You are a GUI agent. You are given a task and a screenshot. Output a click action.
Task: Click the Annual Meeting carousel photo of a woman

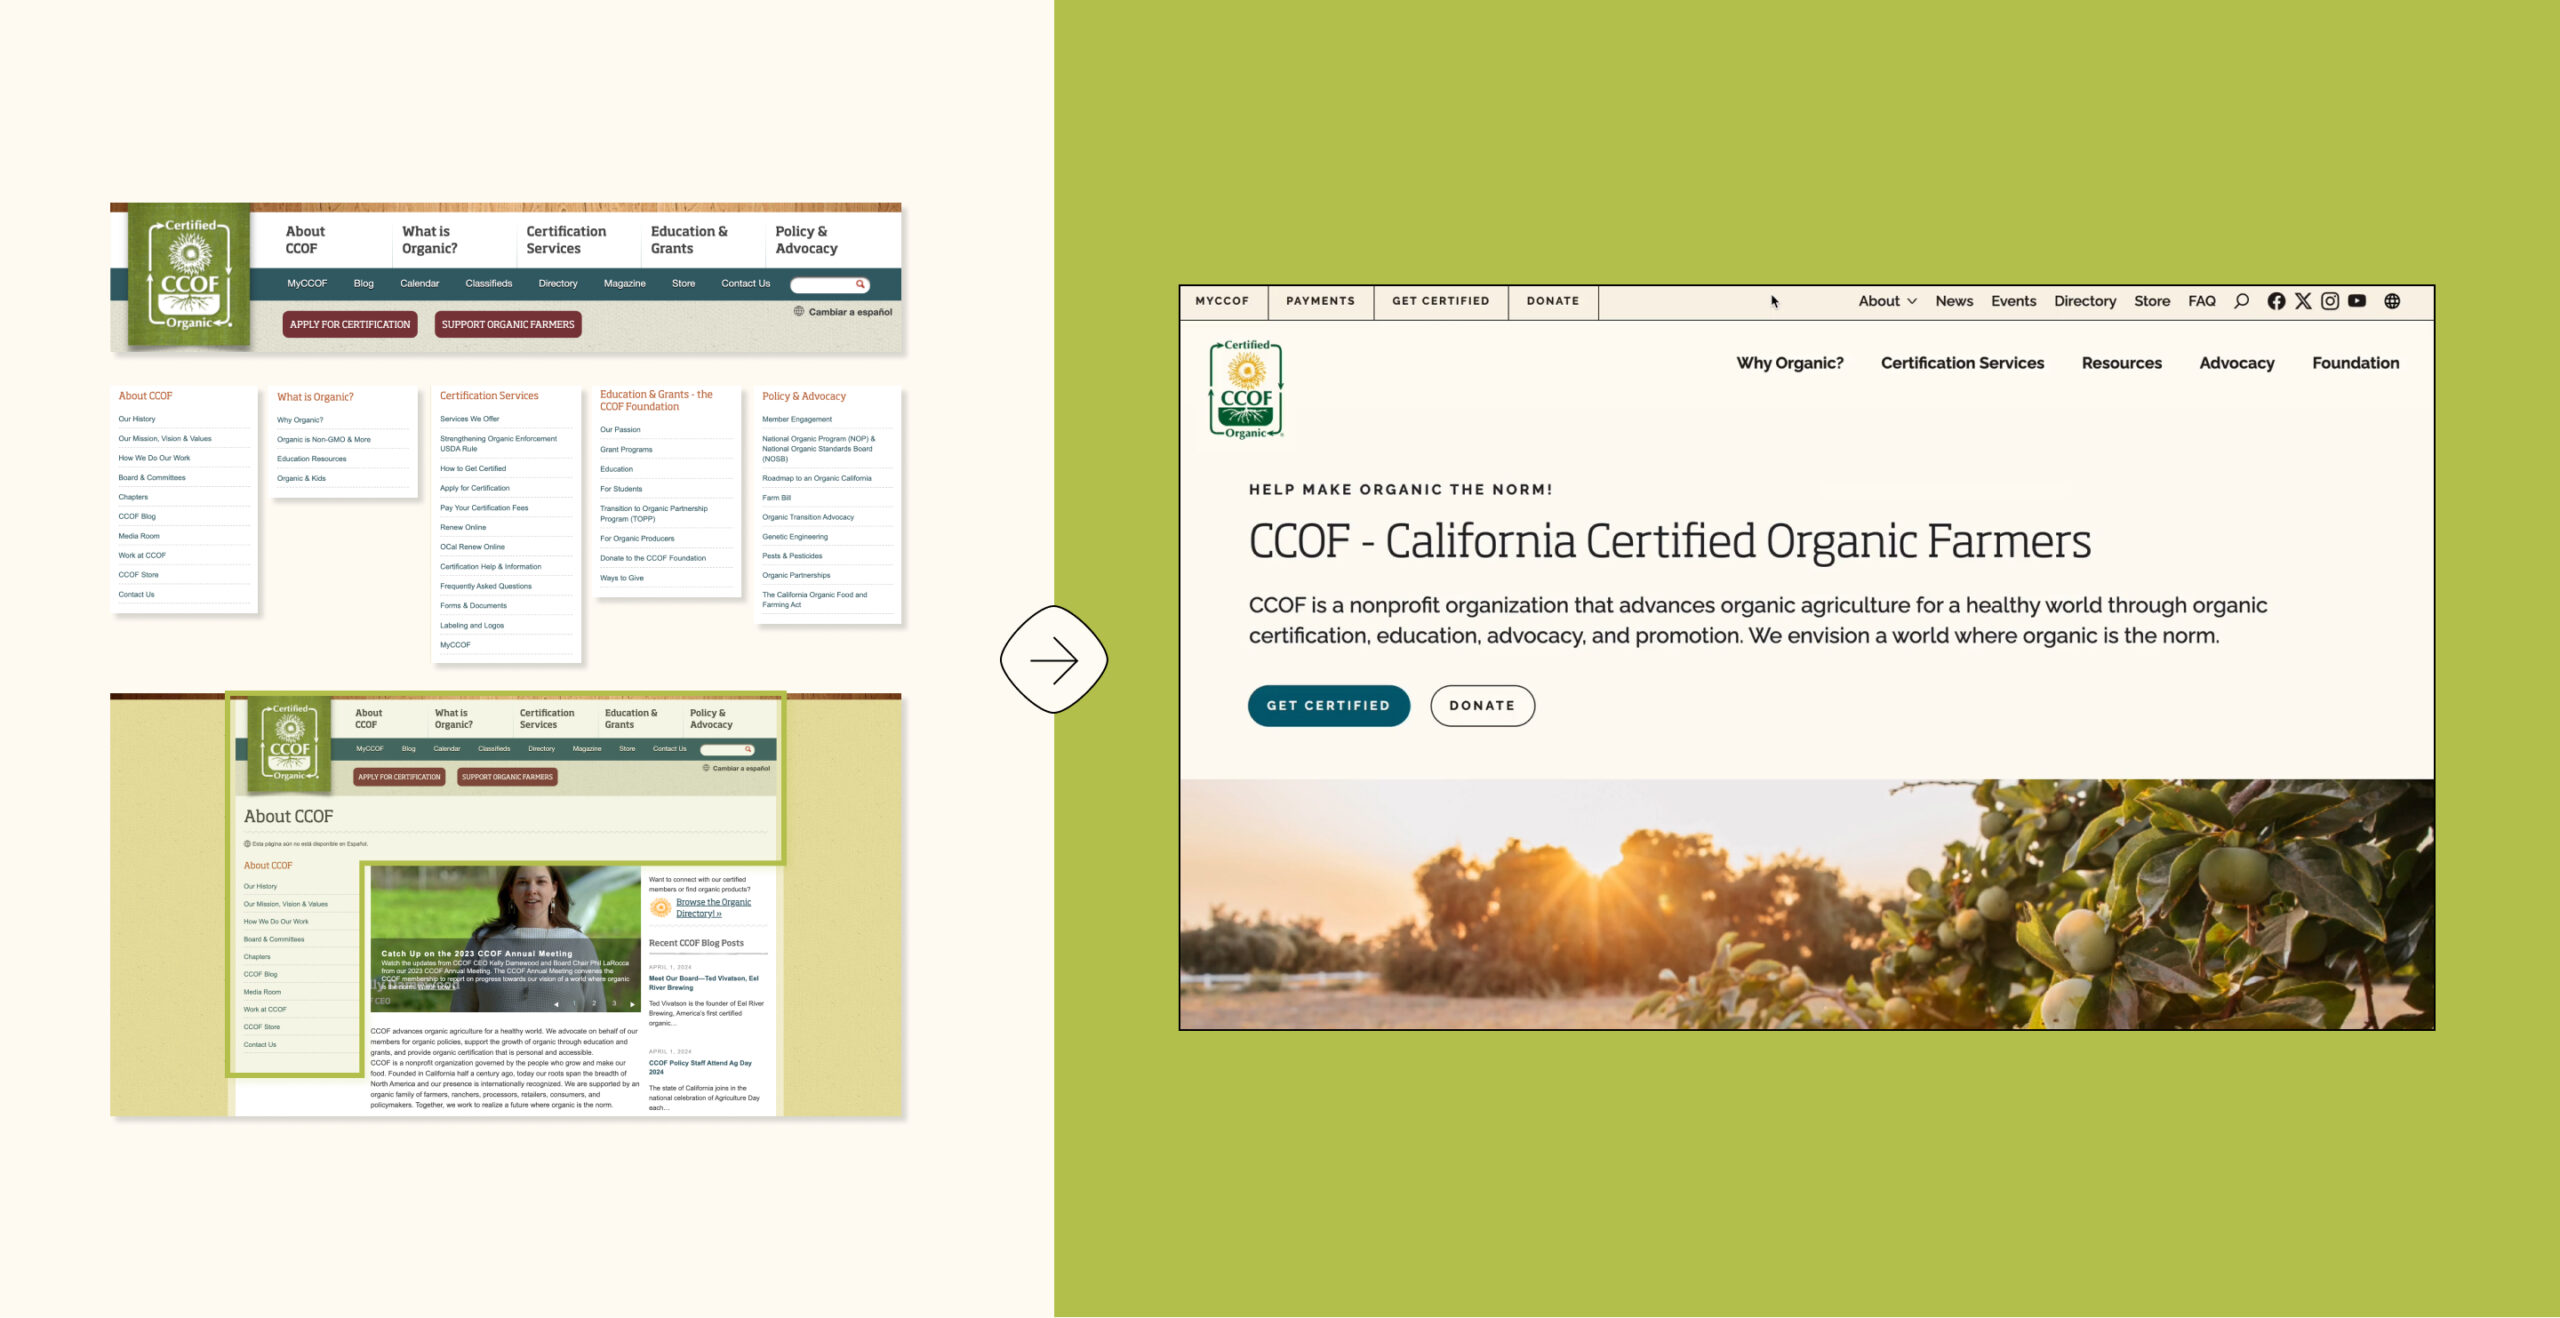pyautogui.click(x=505, y=940)
